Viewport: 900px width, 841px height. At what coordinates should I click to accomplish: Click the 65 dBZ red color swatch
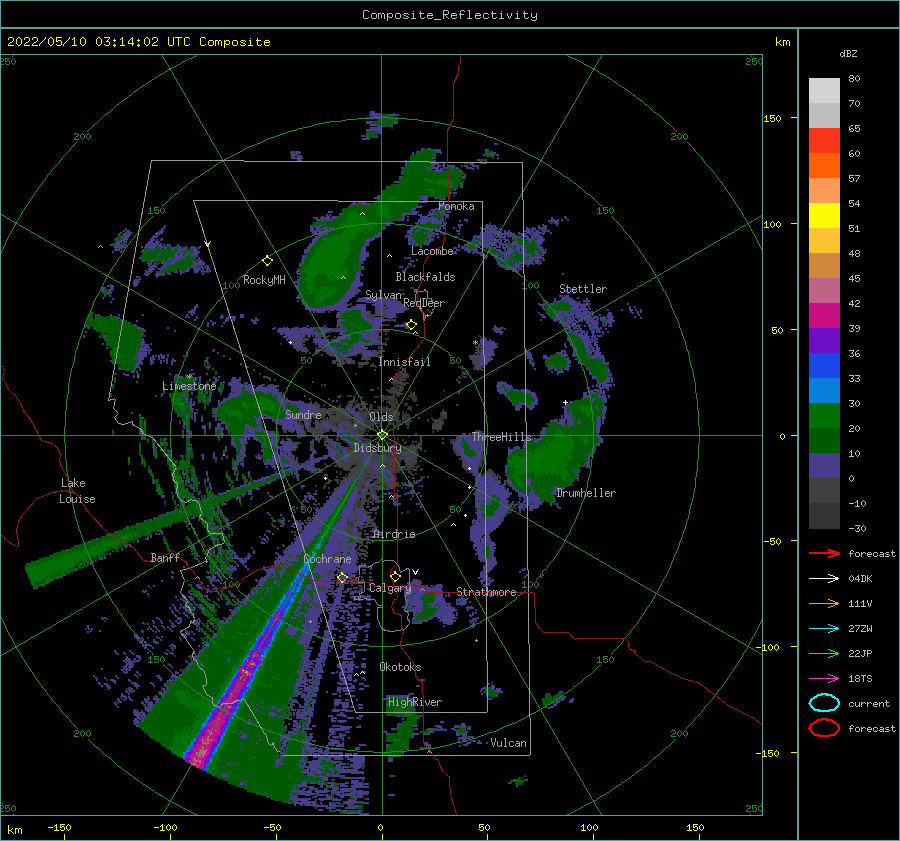tap(824, 141)
